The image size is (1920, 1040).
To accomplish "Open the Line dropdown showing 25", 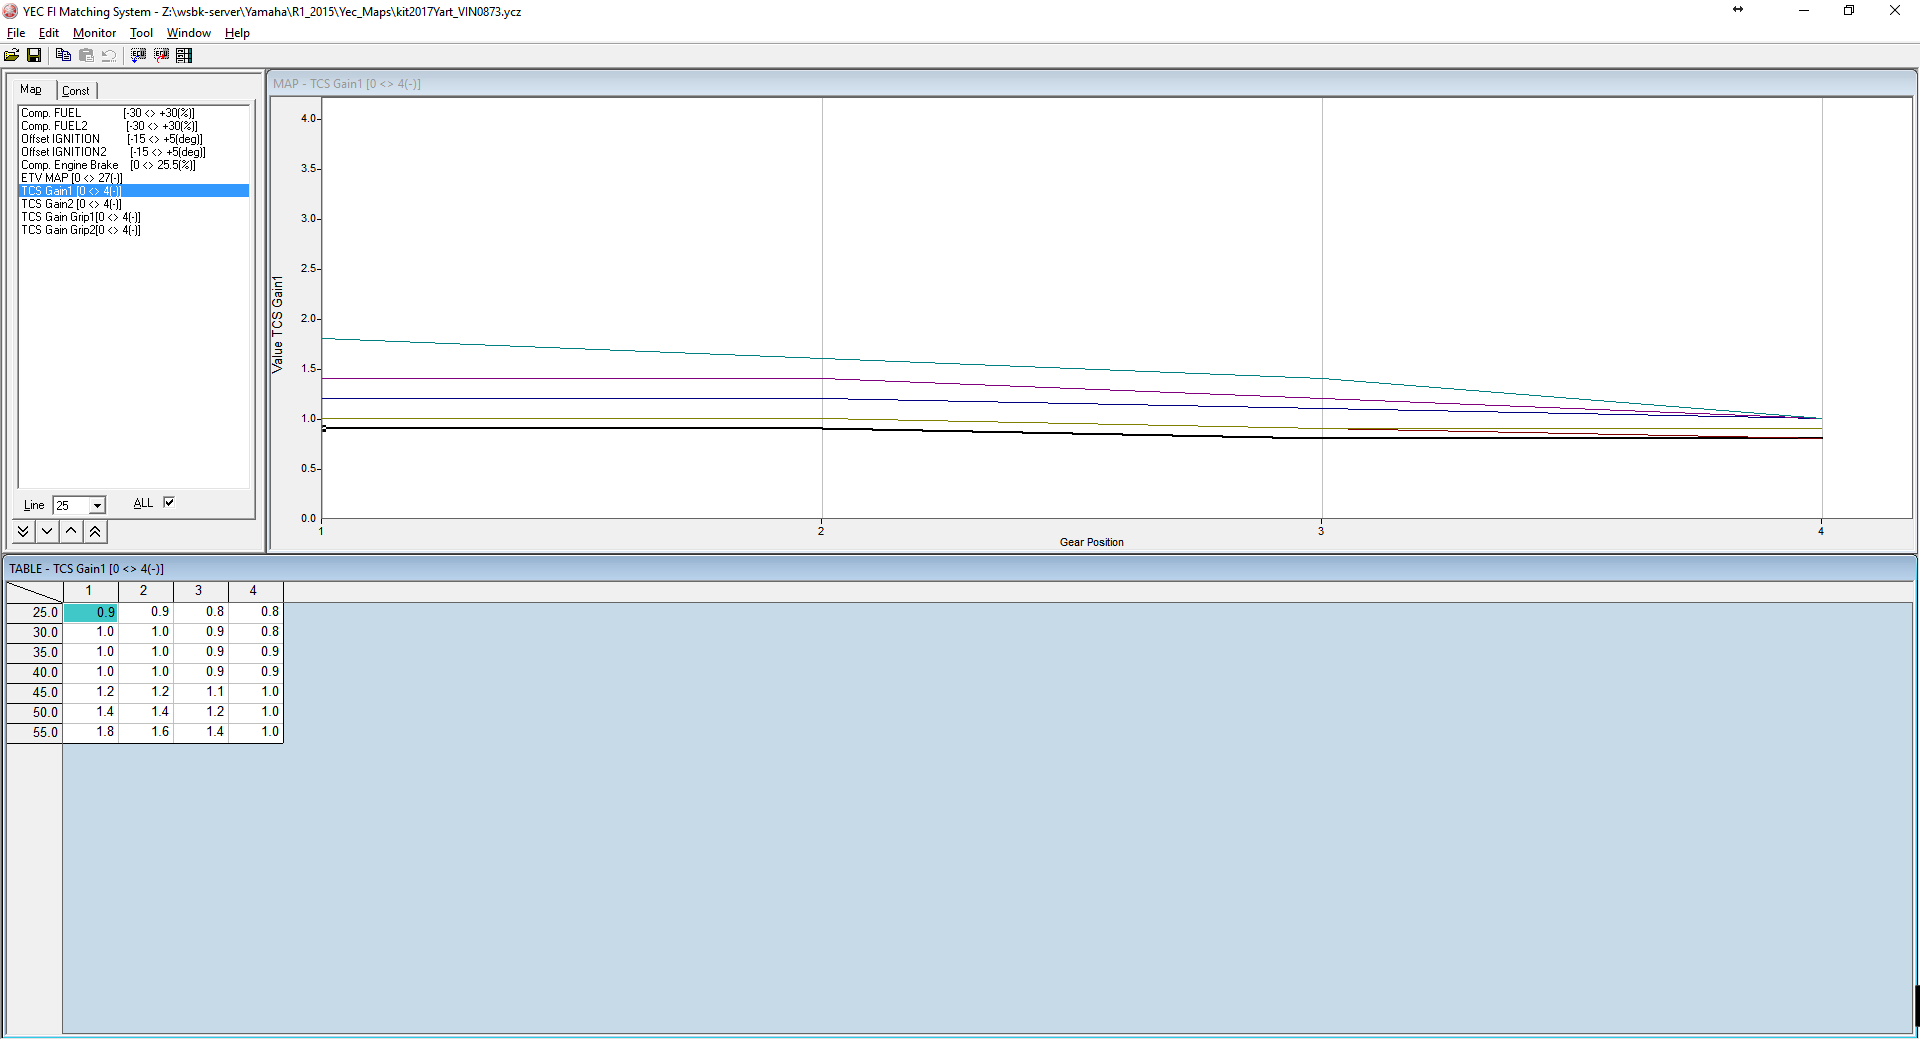I will [97, 506].
